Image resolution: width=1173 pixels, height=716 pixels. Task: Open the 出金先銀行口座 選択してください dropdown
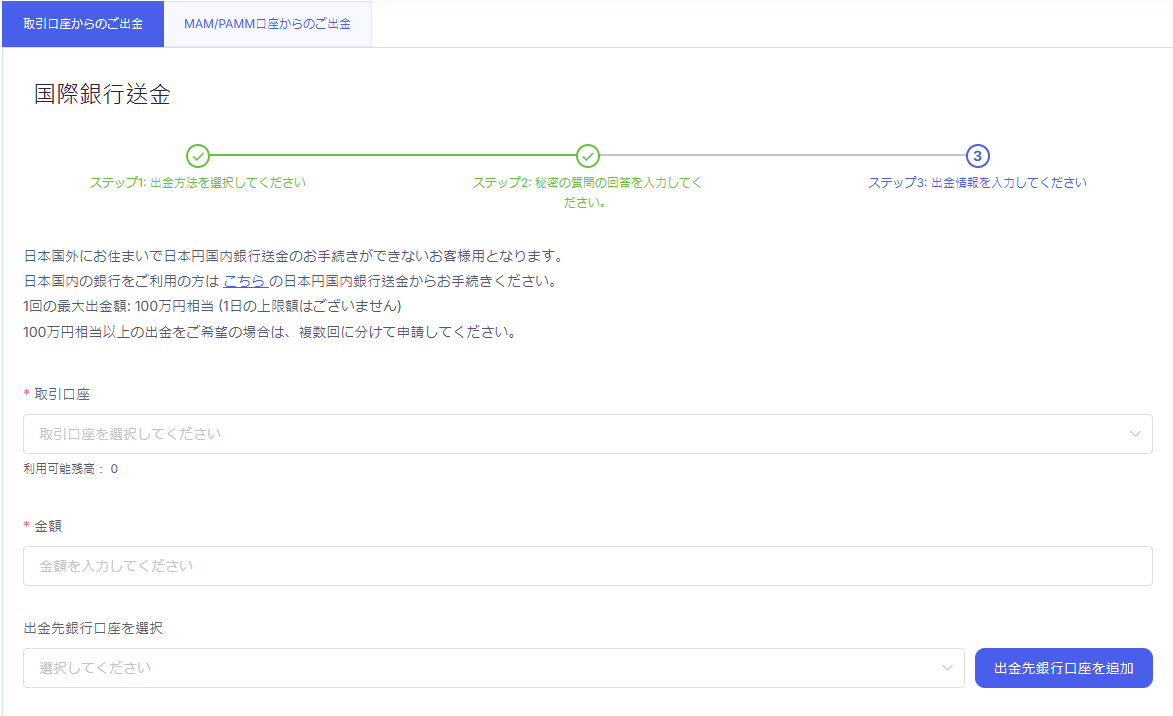[480, 668]
